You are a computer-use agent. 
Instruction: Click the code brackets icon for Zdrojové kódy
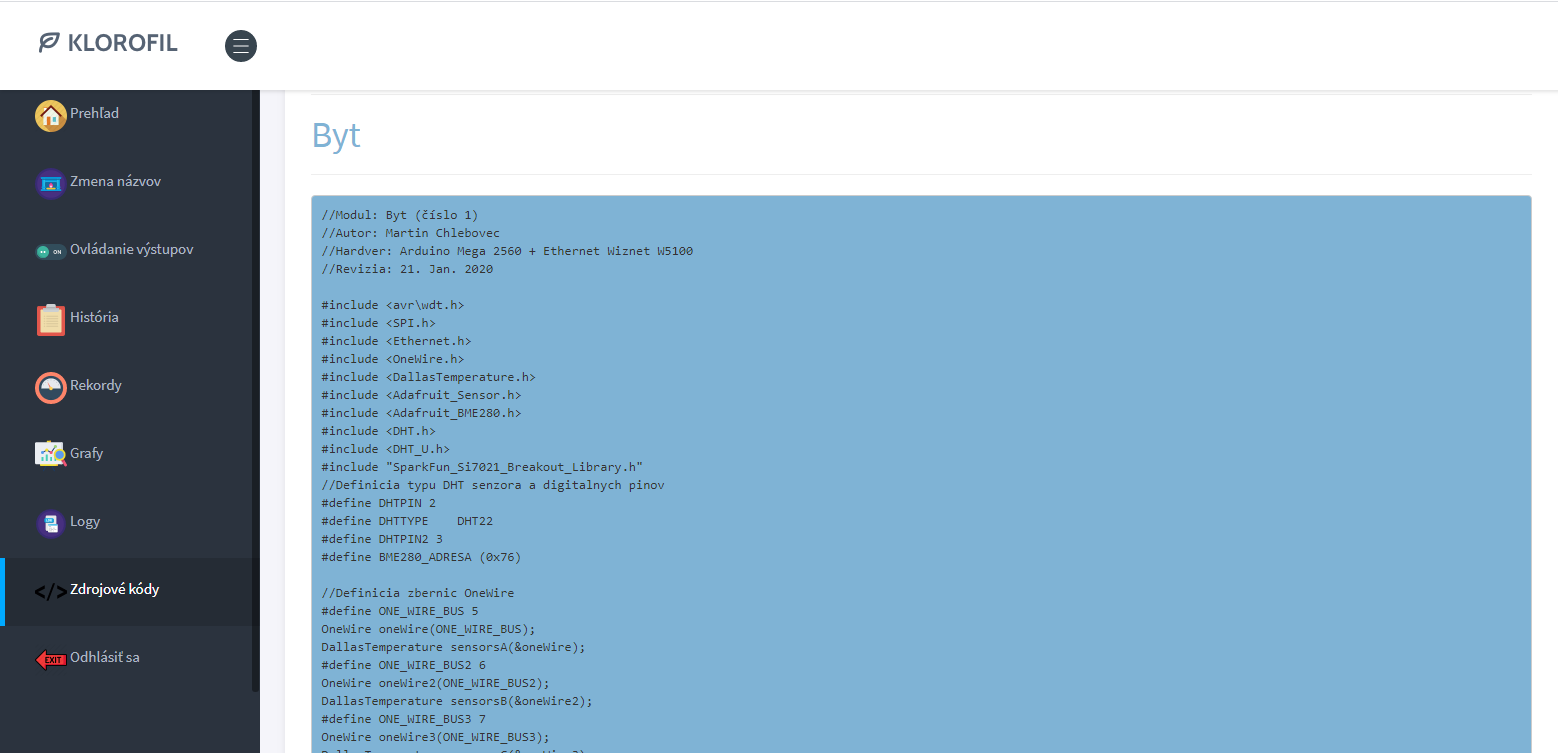pos(51,592)
